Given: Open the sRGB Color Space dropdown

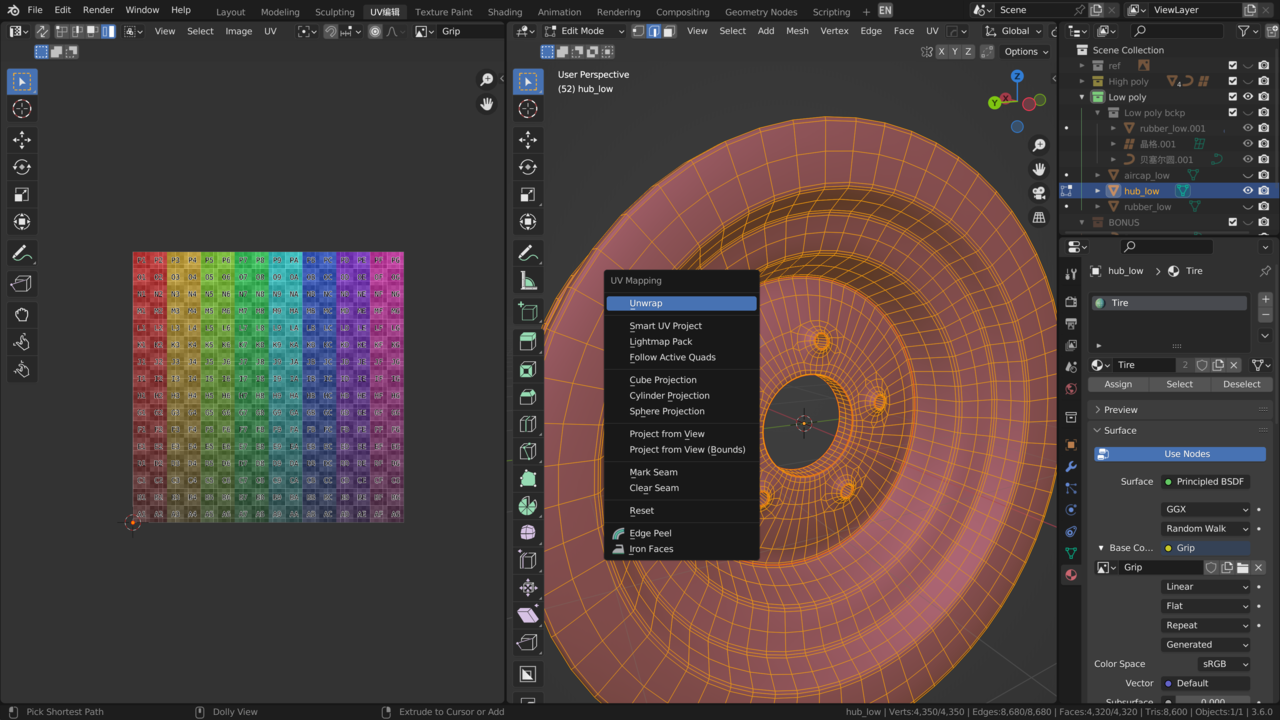Looking at the screenshot, I should tap(1224, 664).
